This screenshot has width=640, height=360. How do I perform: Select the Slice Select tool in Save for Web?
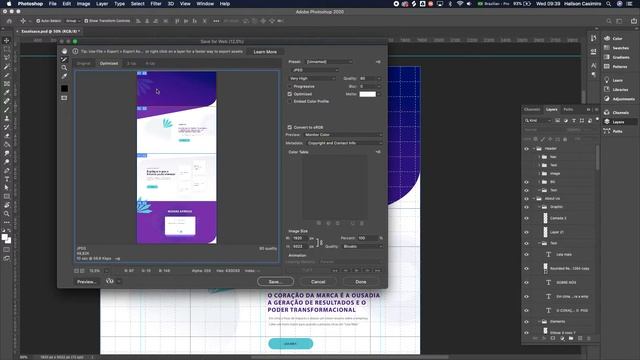tap(64, 59)
